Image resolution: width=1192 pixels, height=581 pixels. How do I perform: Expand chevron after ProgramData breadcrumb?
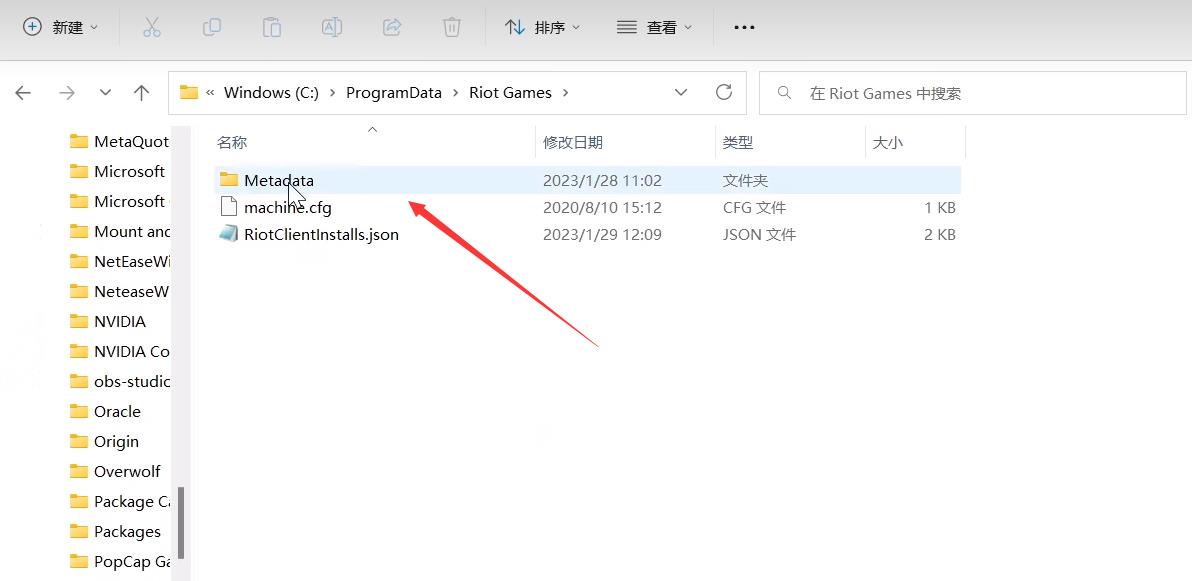click(455, 93)
